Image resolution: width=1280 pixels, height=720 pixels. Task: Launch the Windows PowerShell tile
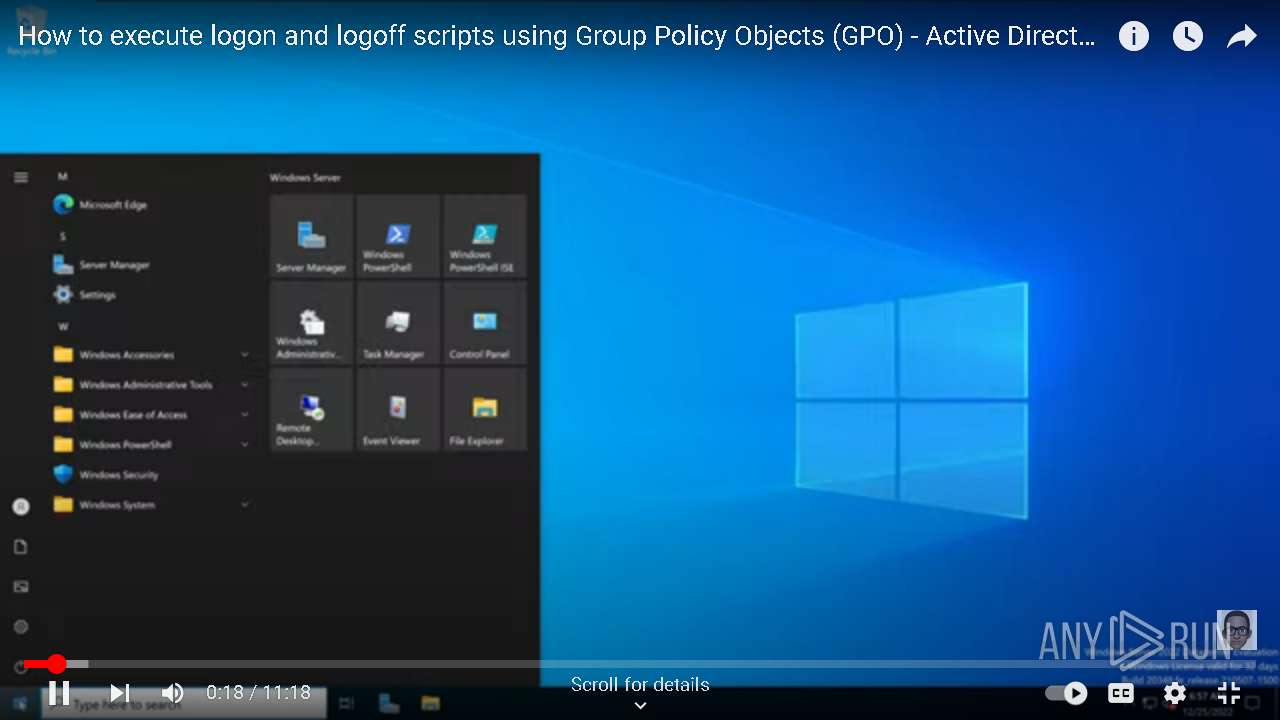click(x=398, y=236)
